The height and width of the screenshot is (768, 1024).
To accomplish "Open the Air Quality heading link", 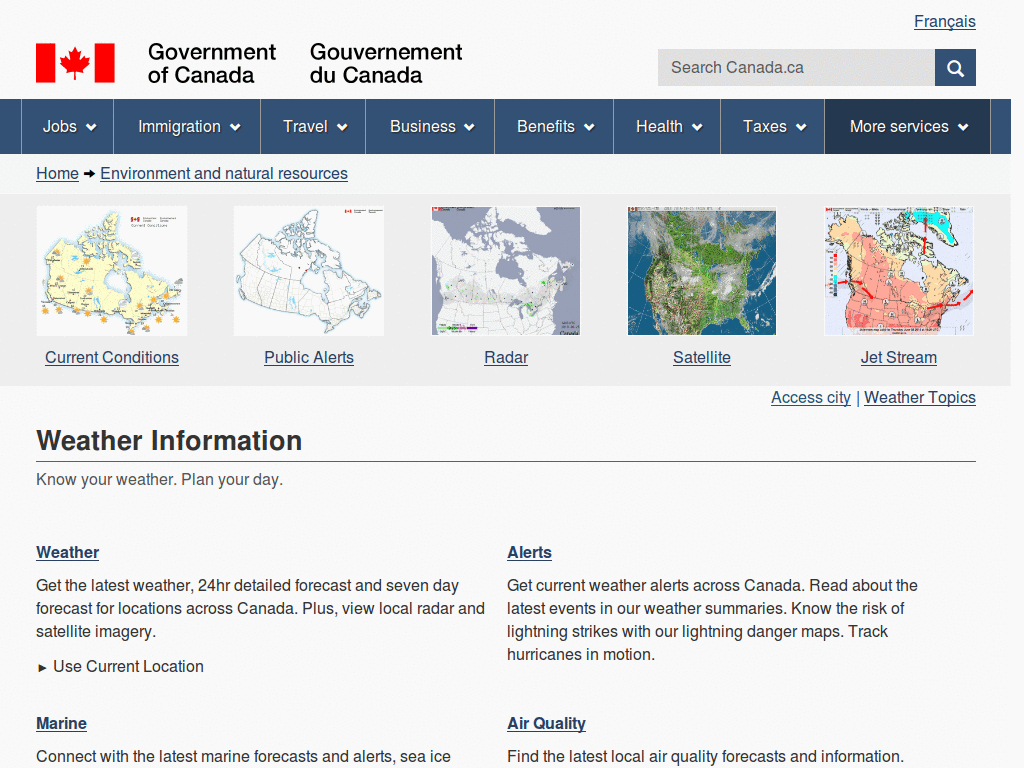I will (547, 724).
